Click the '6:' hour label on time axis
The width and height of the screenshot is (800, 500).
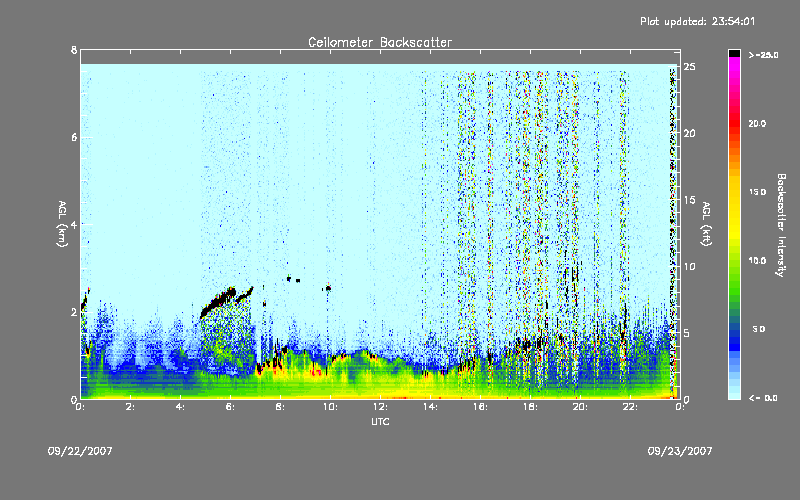tap(230, 407)
